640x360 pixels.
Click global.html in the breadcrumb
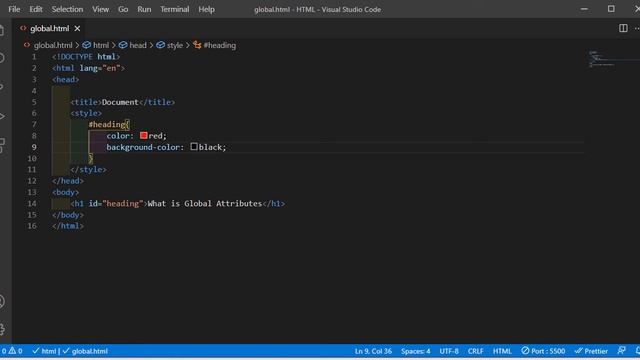point(53,45)
